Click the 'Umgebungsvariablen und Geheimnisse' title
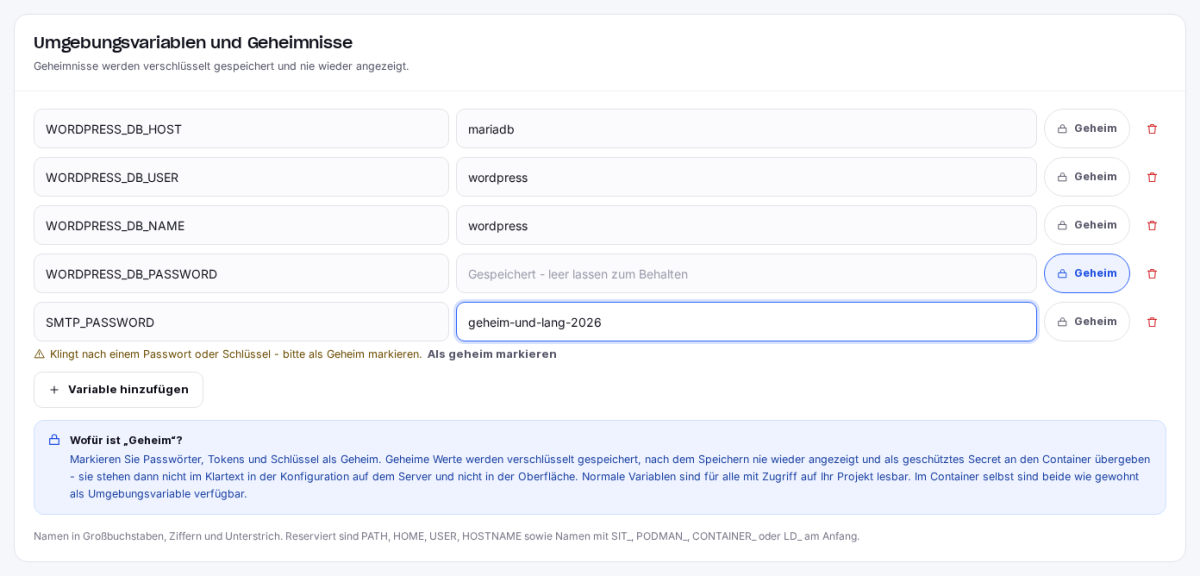 tap(193, 42)
